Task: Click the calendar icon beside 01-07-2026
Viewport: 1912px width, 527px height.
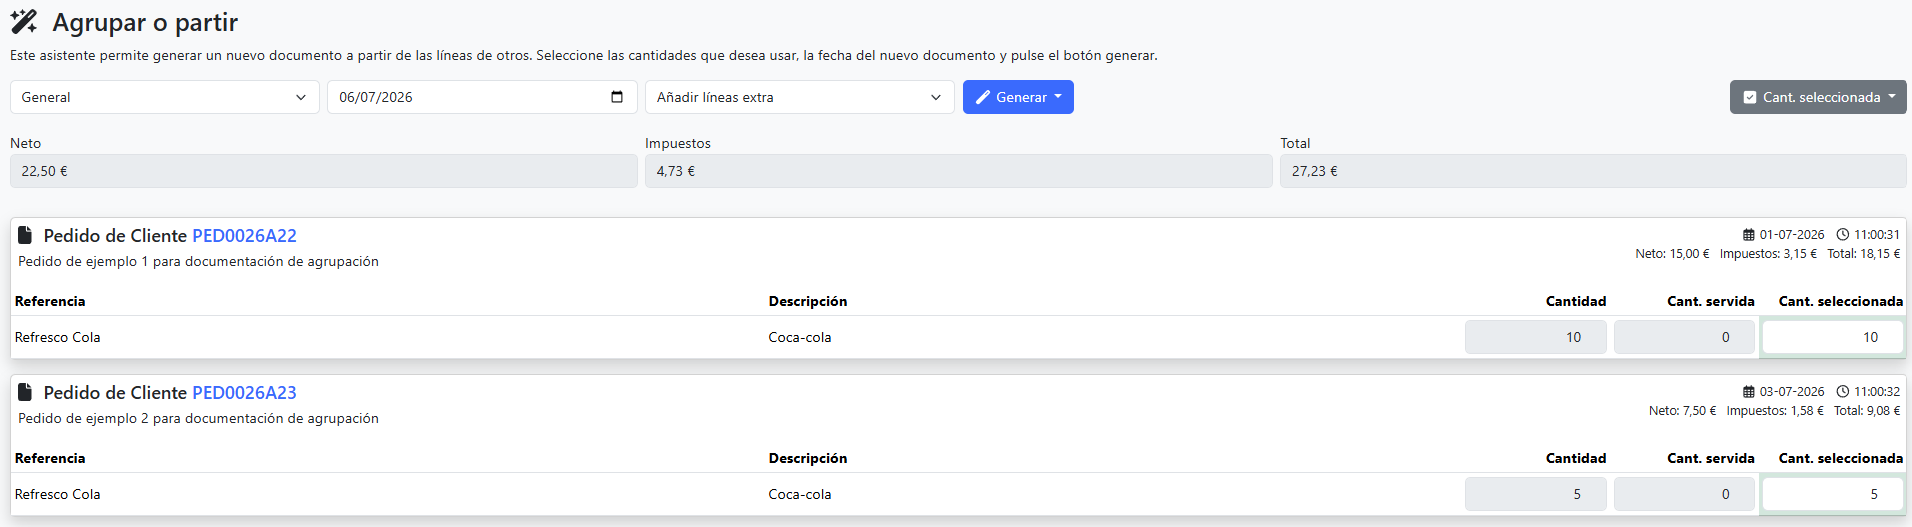Action: click(1749, 235)
